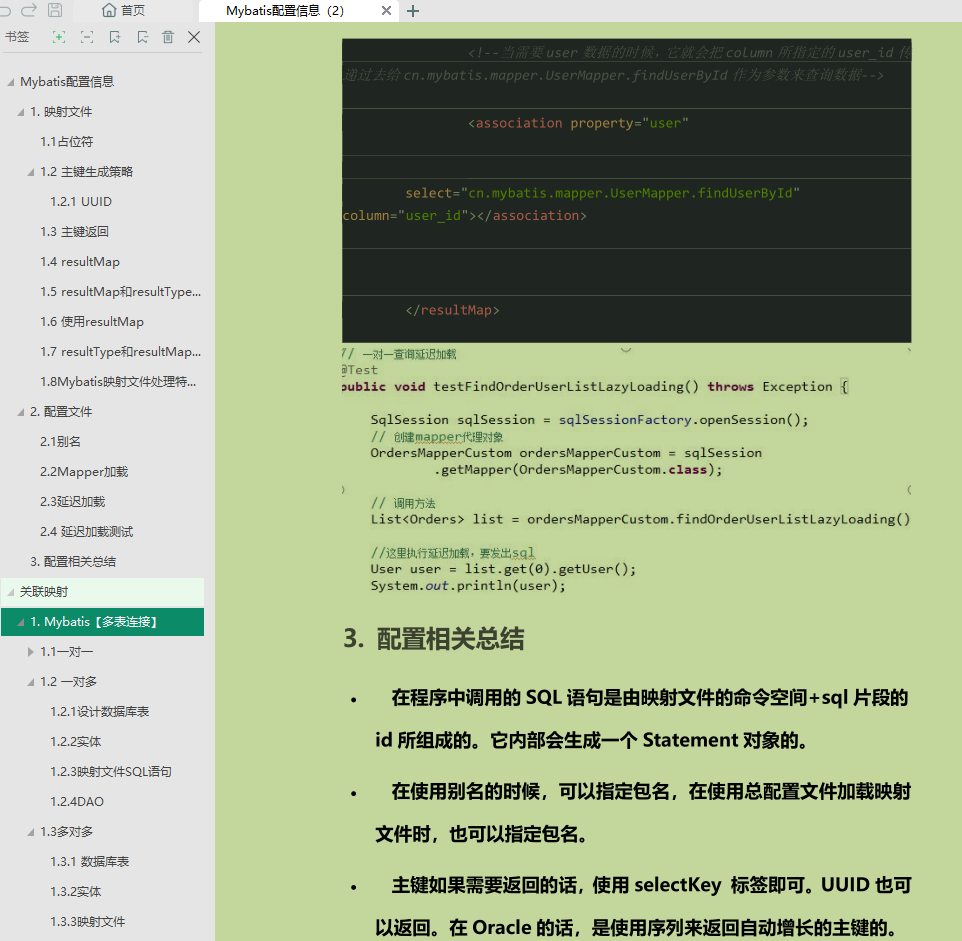Open a new tab with plus icon
The width and height of the screenshot is (962, 941).
(413, 11)
